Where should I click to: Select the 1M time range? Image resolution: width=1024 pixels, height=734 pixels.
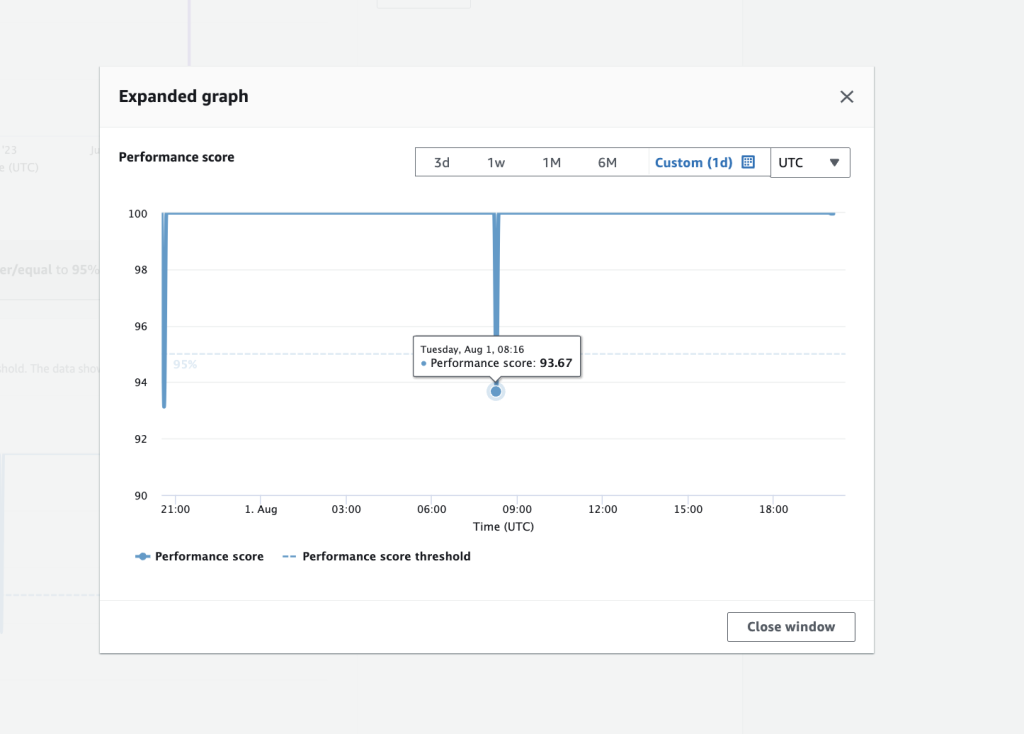[552, 161]
